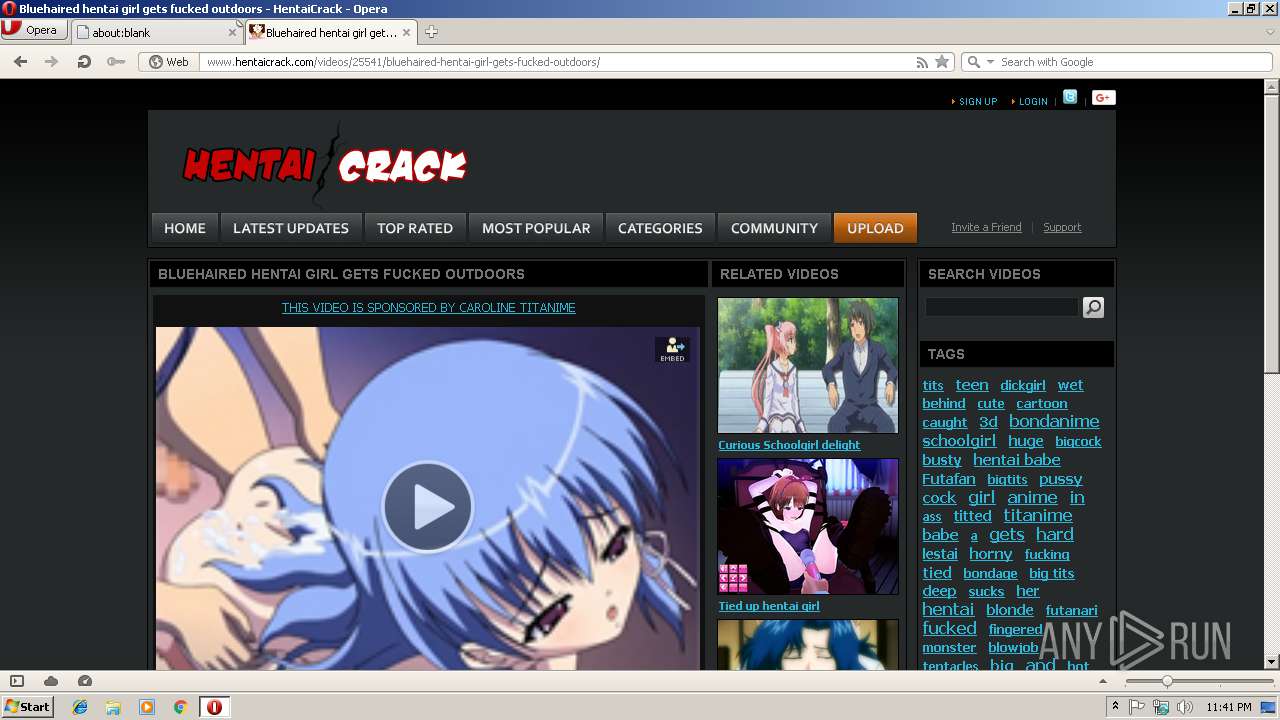
Task: Open the CATEGORIES navigation item
Action: [660, 228]
